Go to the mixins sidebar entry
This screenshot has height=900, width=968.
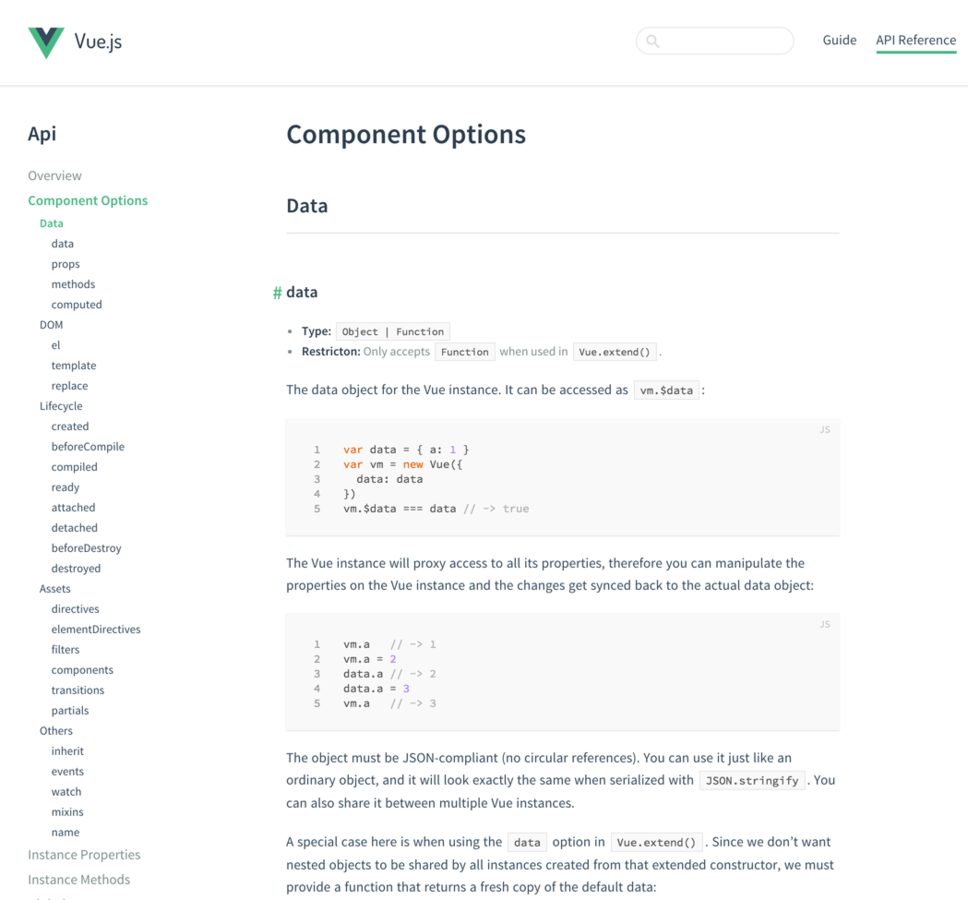[67, 812]
